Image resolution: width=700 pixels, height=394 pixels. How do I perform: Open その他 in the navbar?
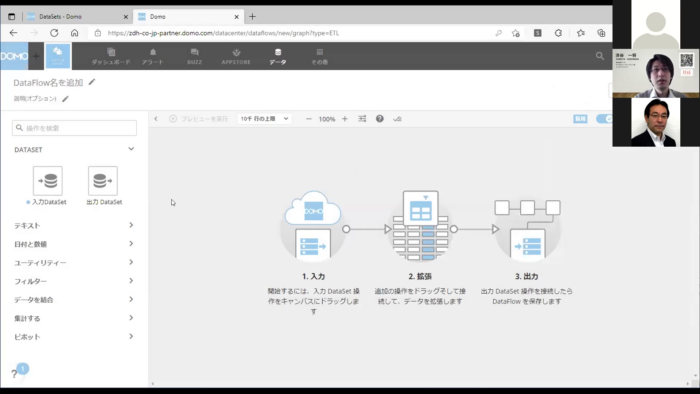[x=320, y=56]
